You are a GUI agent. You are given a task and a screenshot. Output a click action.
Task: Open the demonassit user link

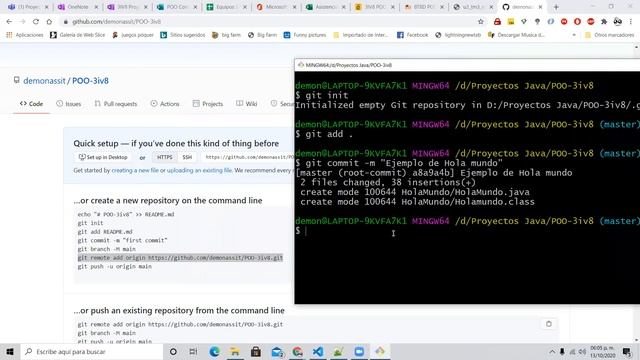pyautogui.click(x=44, y=81)
